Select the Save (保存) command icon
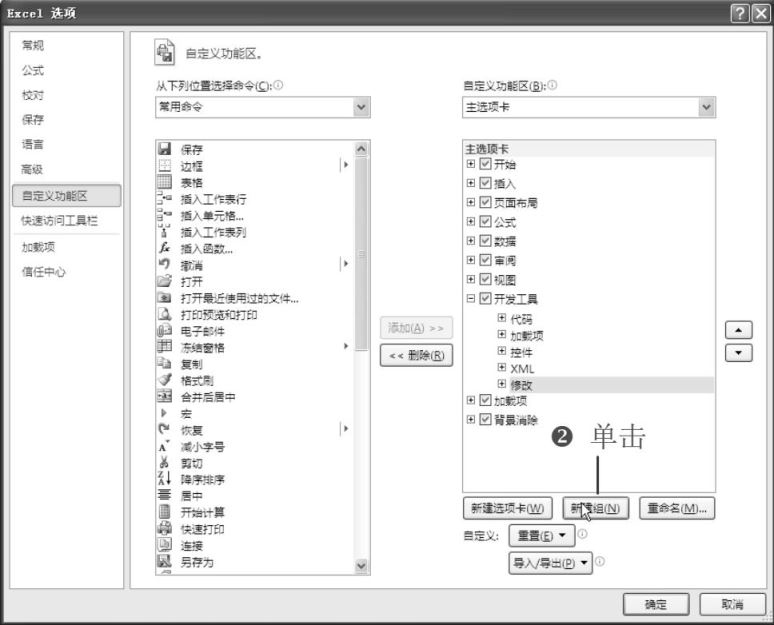This screenshot has height=625, width=774. 164,149
